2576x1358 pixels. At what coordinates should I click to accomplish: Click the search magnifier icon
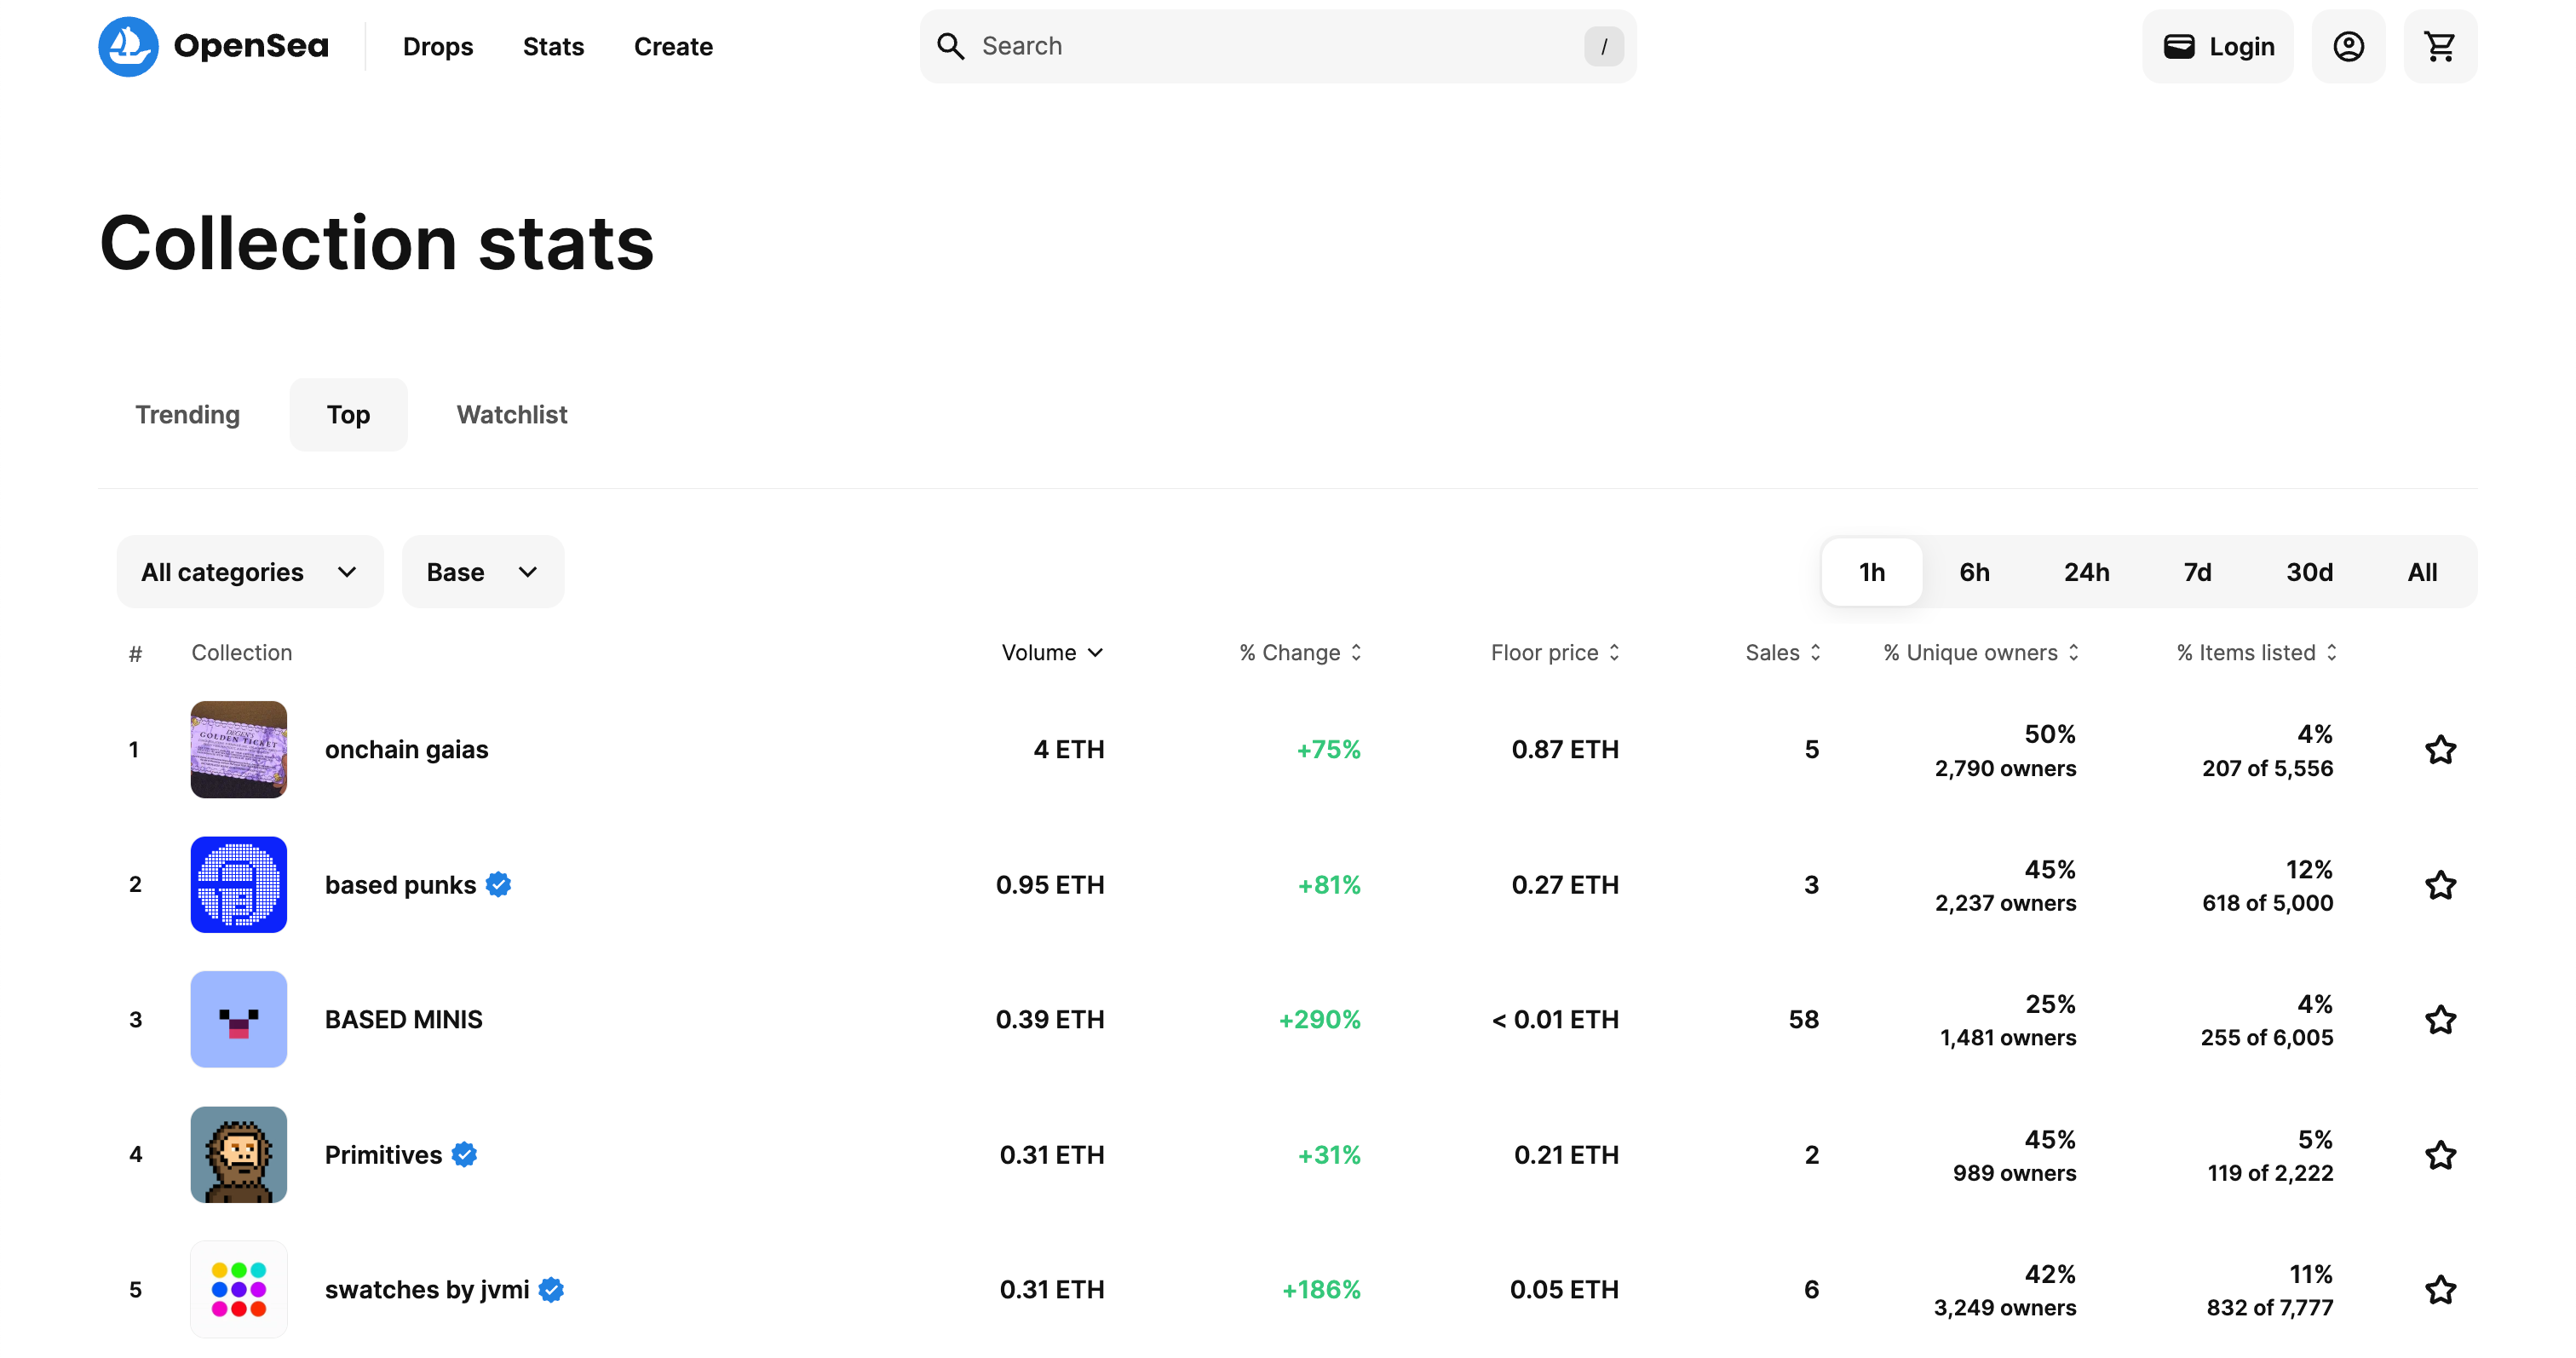[x=950, y=46]
